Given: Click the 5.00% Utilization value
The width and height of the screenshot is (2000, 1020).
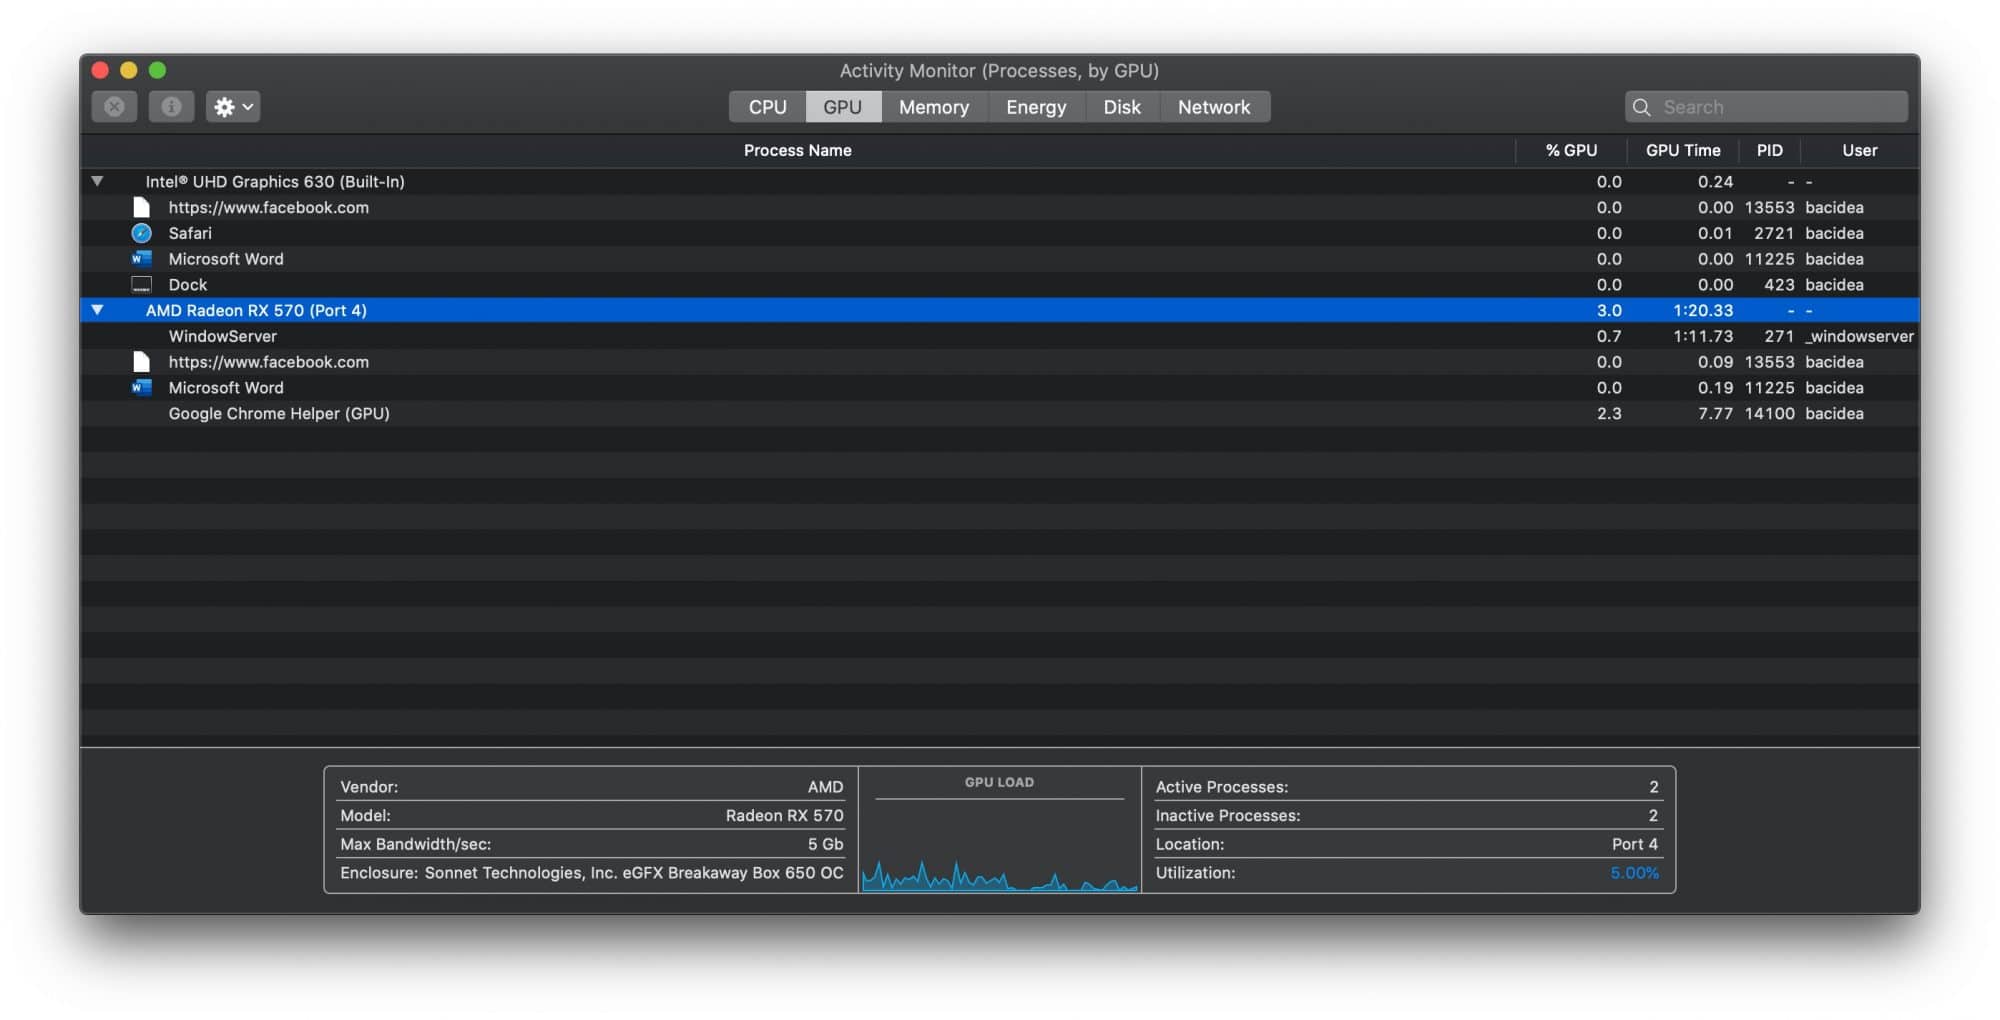Looking at the screenshot, I should pyautogui.click(x=1634, y=873).
